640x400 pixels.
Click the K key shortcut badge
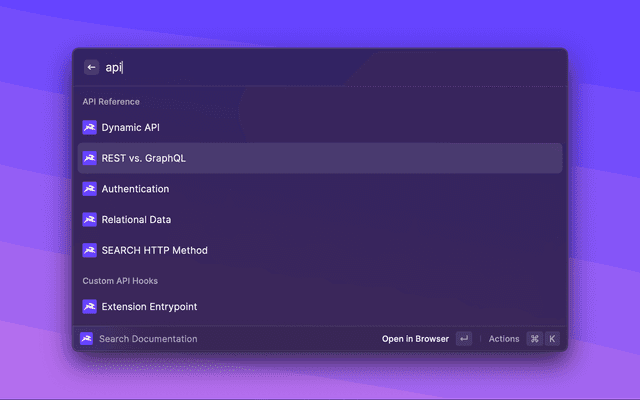[x=552, y=339]
